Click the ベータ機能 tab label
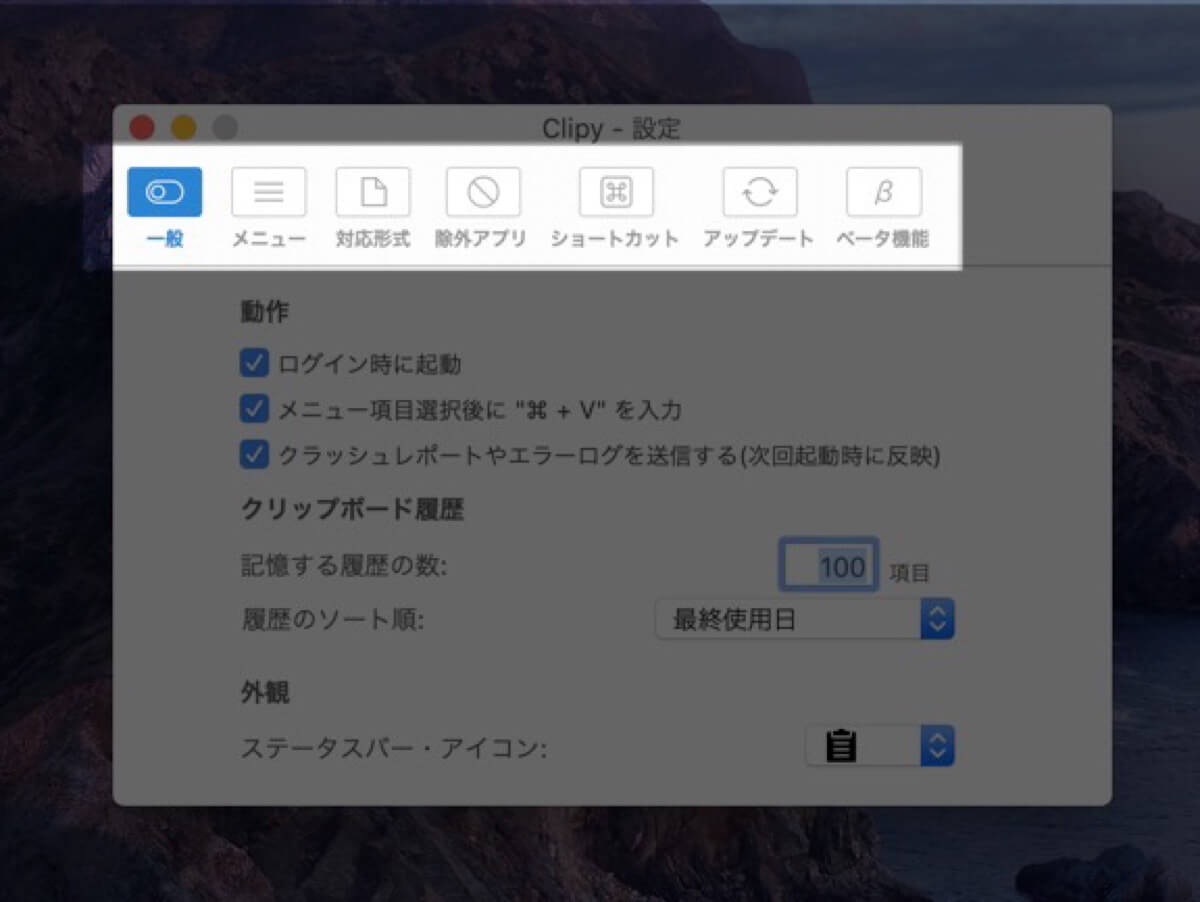This screenshot has width=1200, height=902. click(x=883, y=239)
